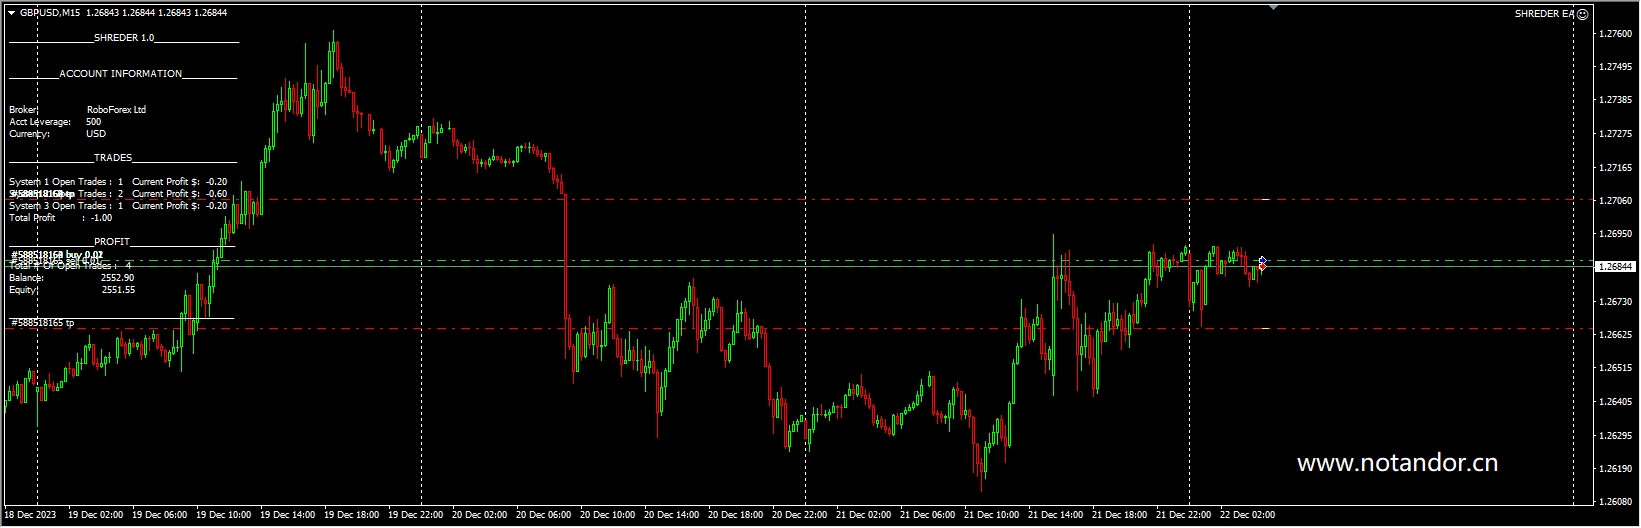This screenshot has width=1641, height=528.
Task: Click the PROFIT section heading
Action: [x=112, y=241]
